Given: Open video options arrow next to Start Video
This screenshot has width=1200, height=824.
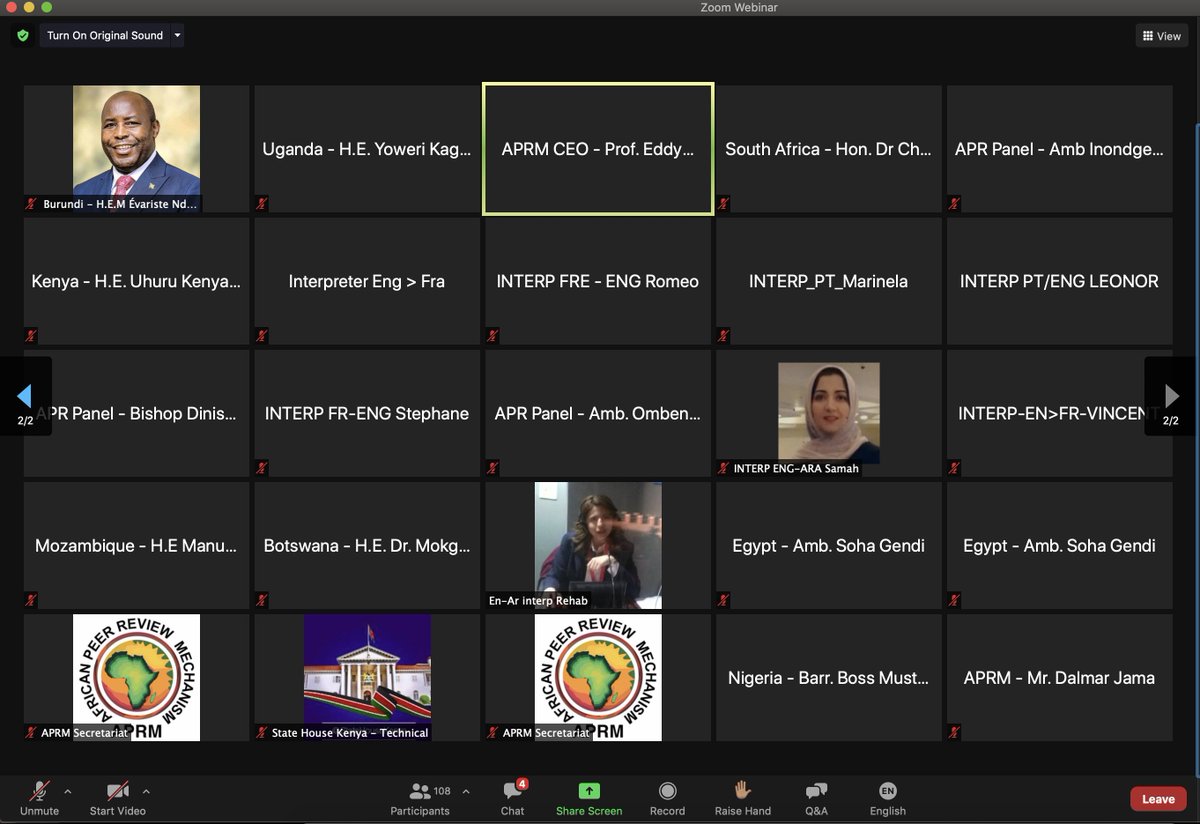Looking at the screenshot, I should [x=146, y=790].
